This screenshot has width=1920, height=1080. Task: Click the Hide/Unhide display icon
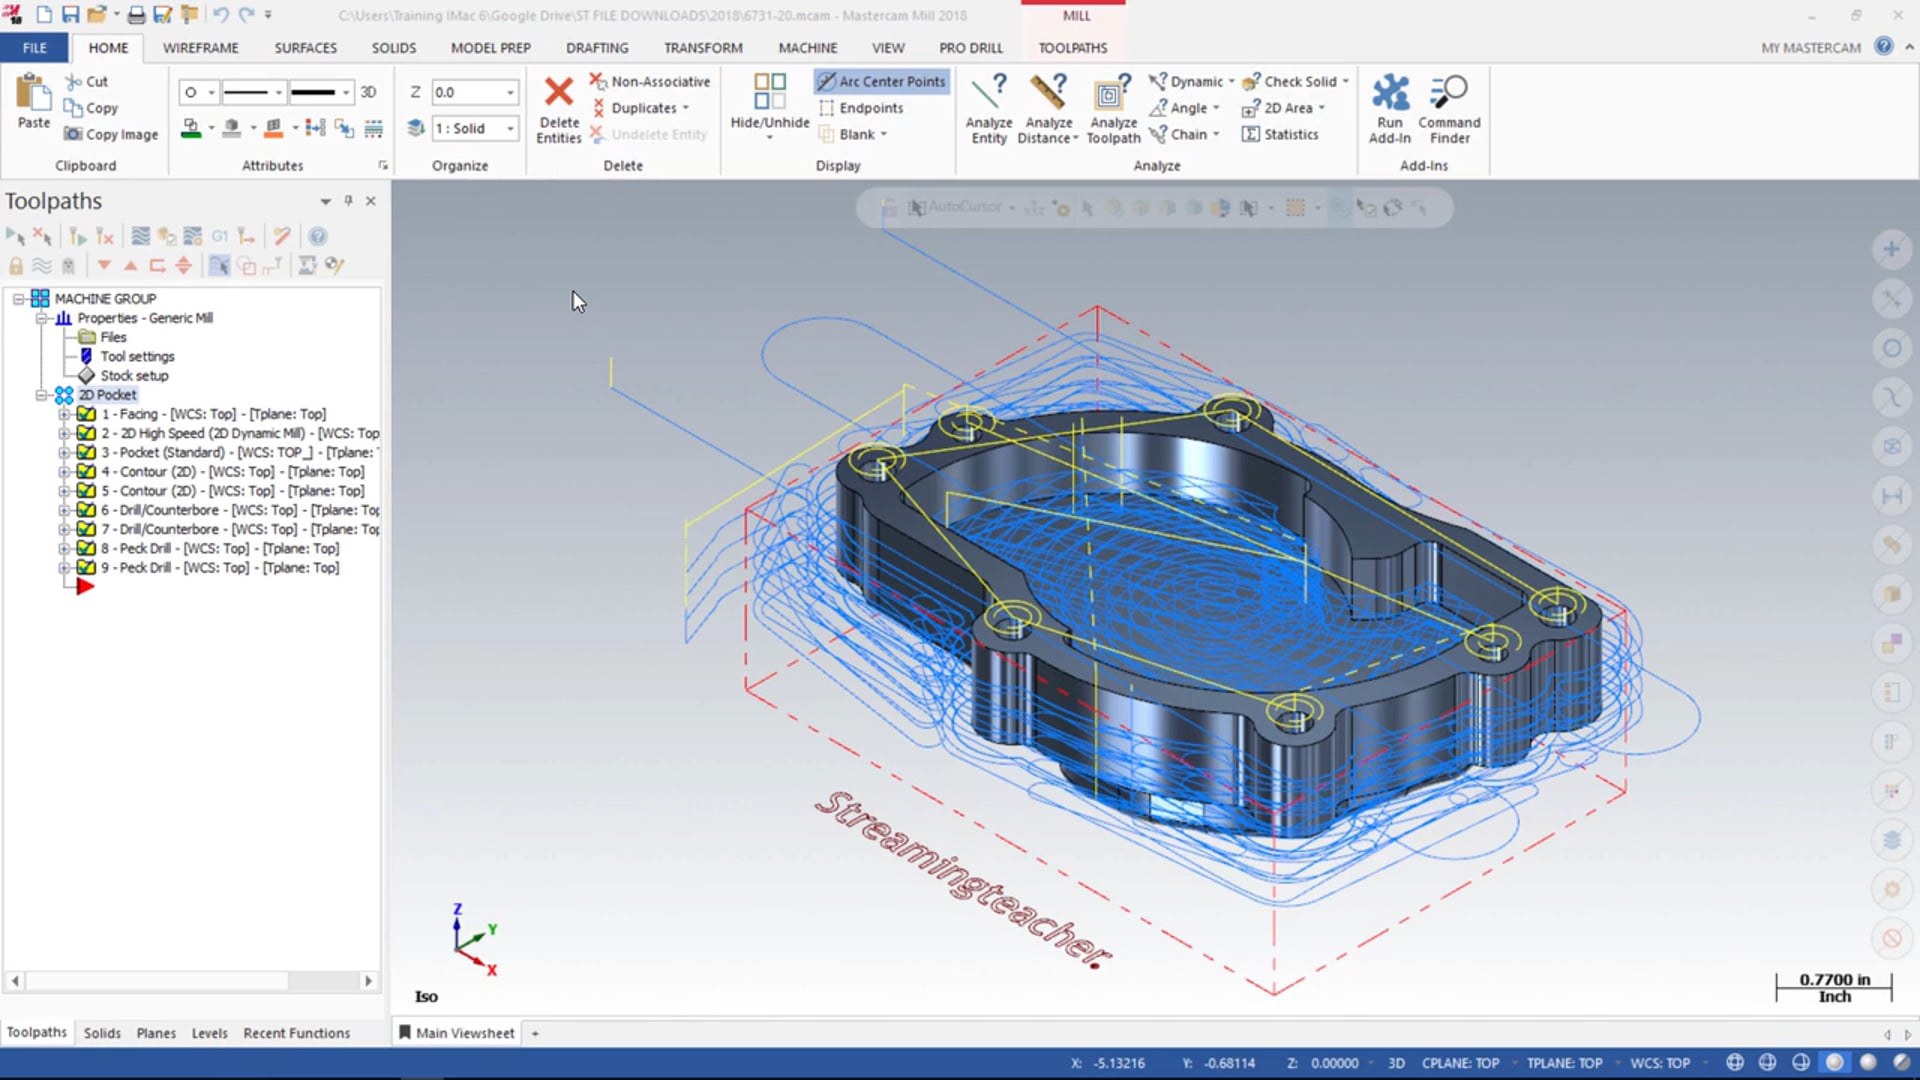[x=769, y=92]
